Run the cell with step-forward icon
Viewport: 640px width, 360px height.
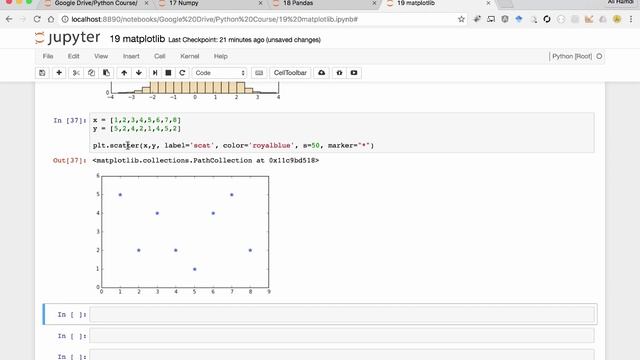pos(155,73)
